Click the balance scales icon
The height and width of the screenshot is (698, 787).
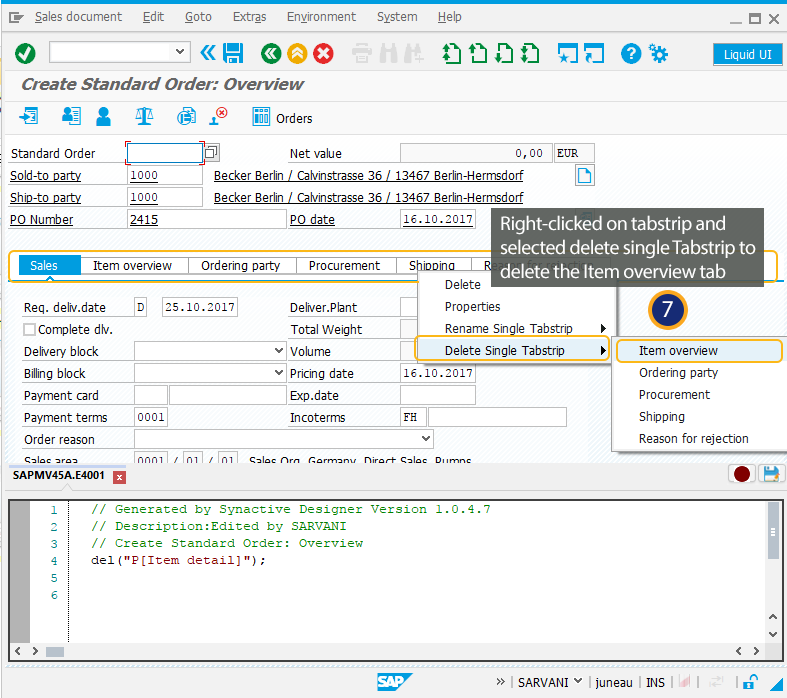pyautogui.click(x=144, y=116)
